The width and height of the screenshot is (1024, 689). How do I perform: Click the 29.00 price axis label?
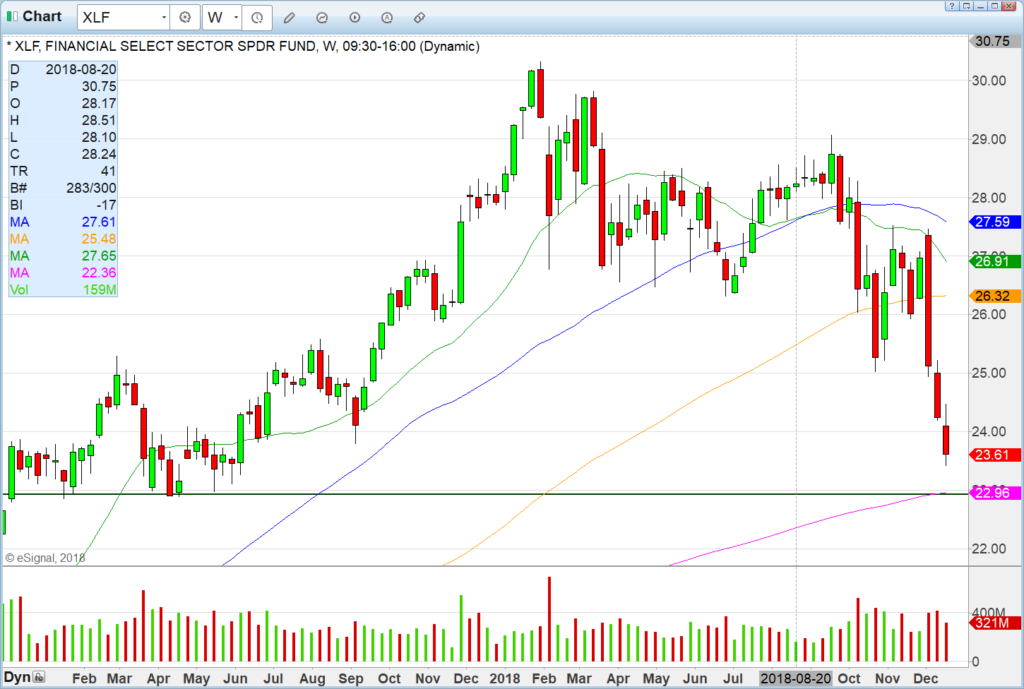[x=989, y=139]
